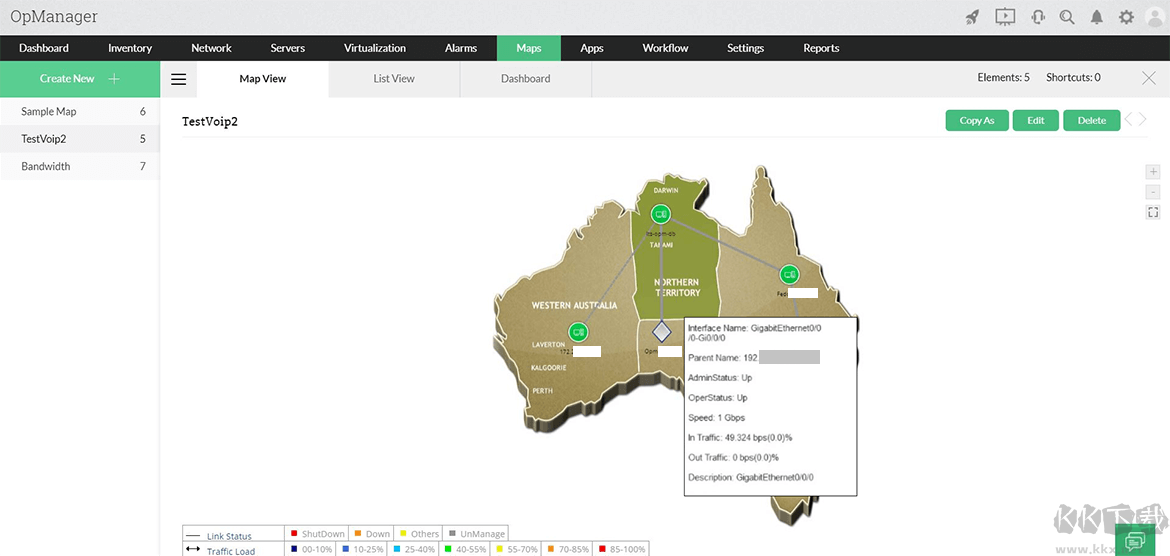Open the Network menu
The height and width of the screenshot is (556, 1170).
tap(211, 48)
